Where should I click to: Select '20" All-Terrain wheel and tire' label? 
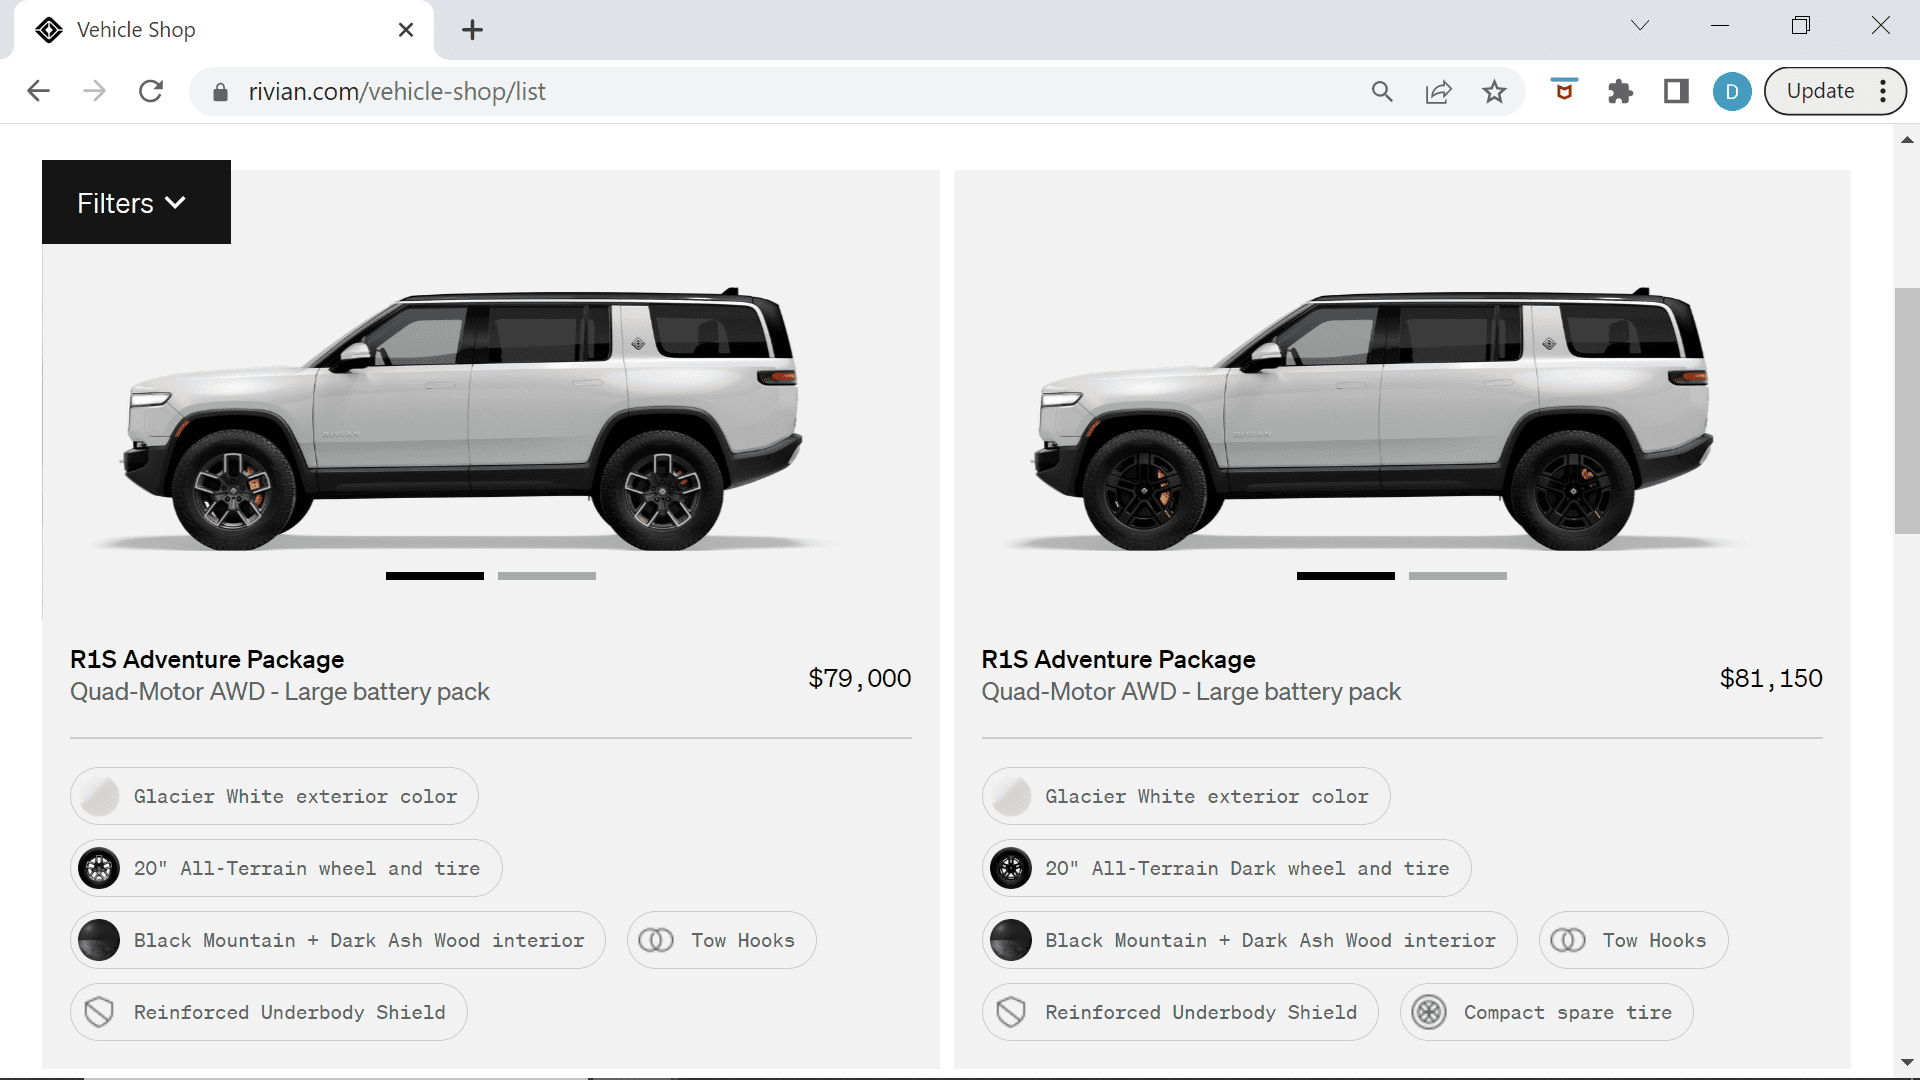coord(307,869)
